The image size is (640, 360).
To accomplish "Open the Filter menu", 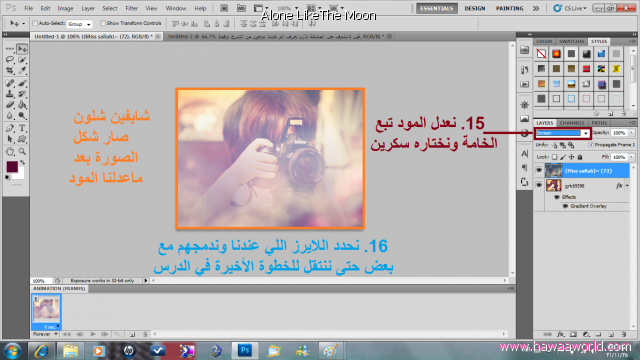I will 131,8.
